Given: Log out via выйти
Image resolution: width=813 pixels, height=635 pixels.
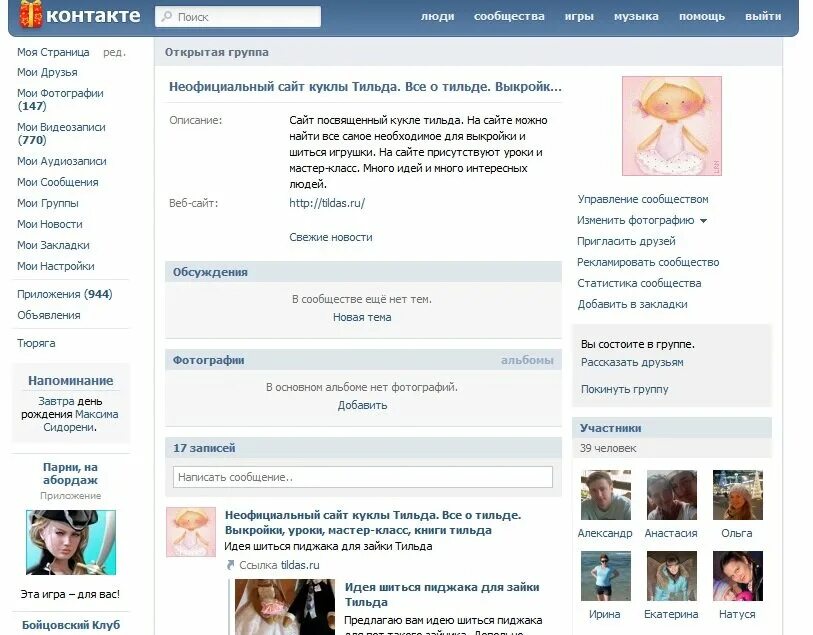Looking at the screenshot, I should click(763, 16).
